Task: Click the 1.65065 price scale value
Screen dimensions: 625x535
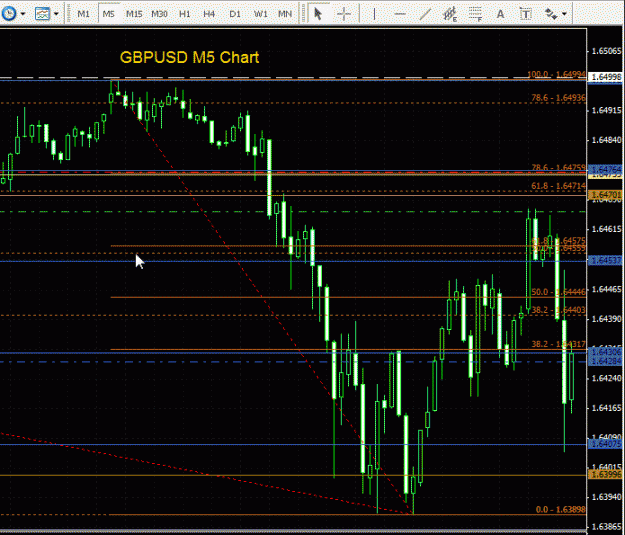Action: tap(606, 51)
